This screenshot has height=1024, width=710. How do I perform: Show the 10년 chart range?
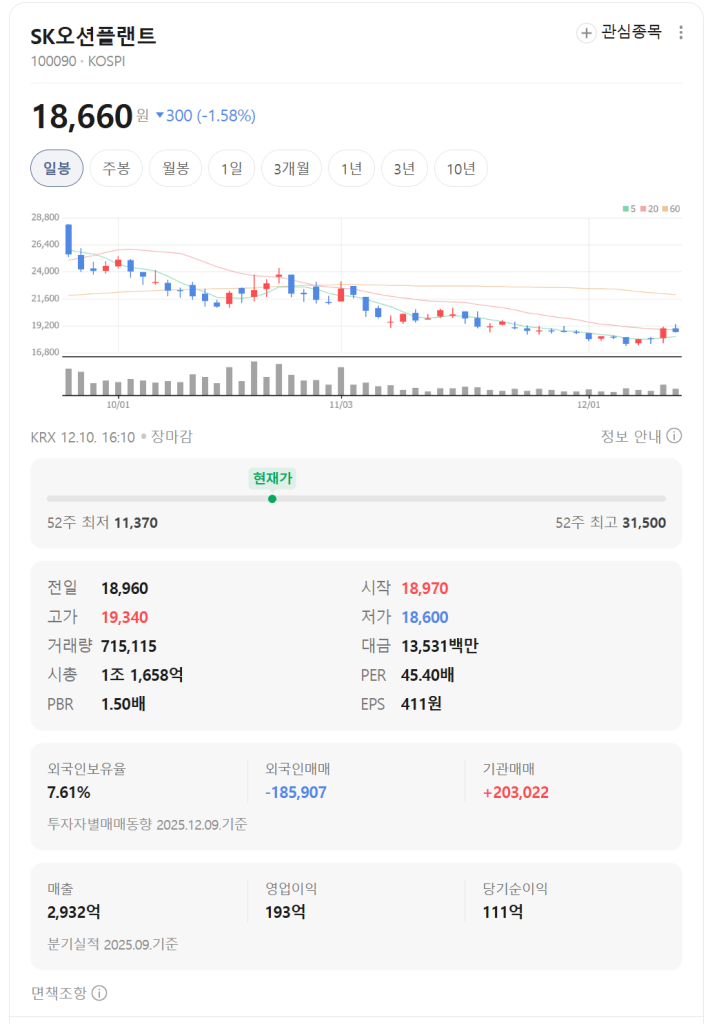[x=461, y=168]
